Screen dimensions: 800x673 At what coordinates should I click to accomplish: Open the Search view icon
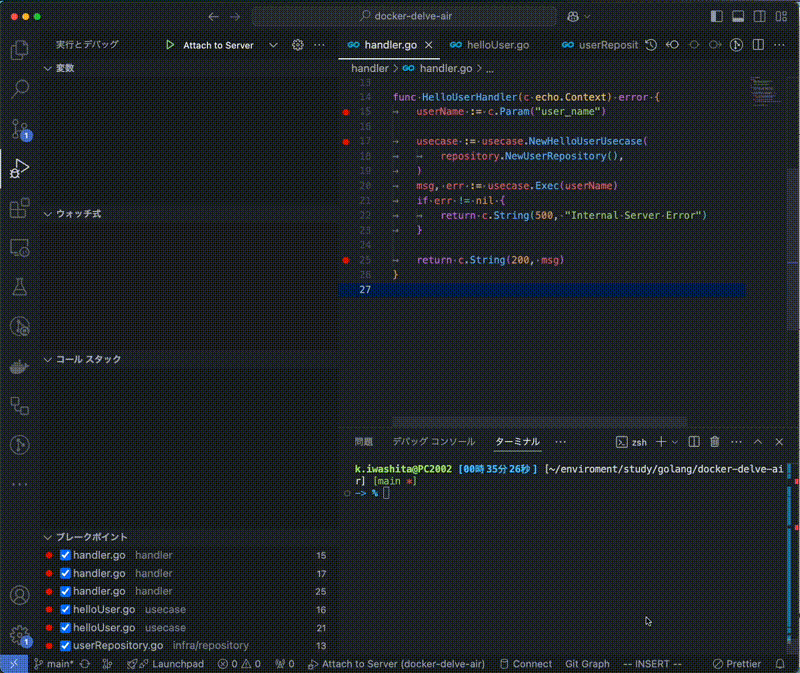pyautogui.click(x=20, y=89)
